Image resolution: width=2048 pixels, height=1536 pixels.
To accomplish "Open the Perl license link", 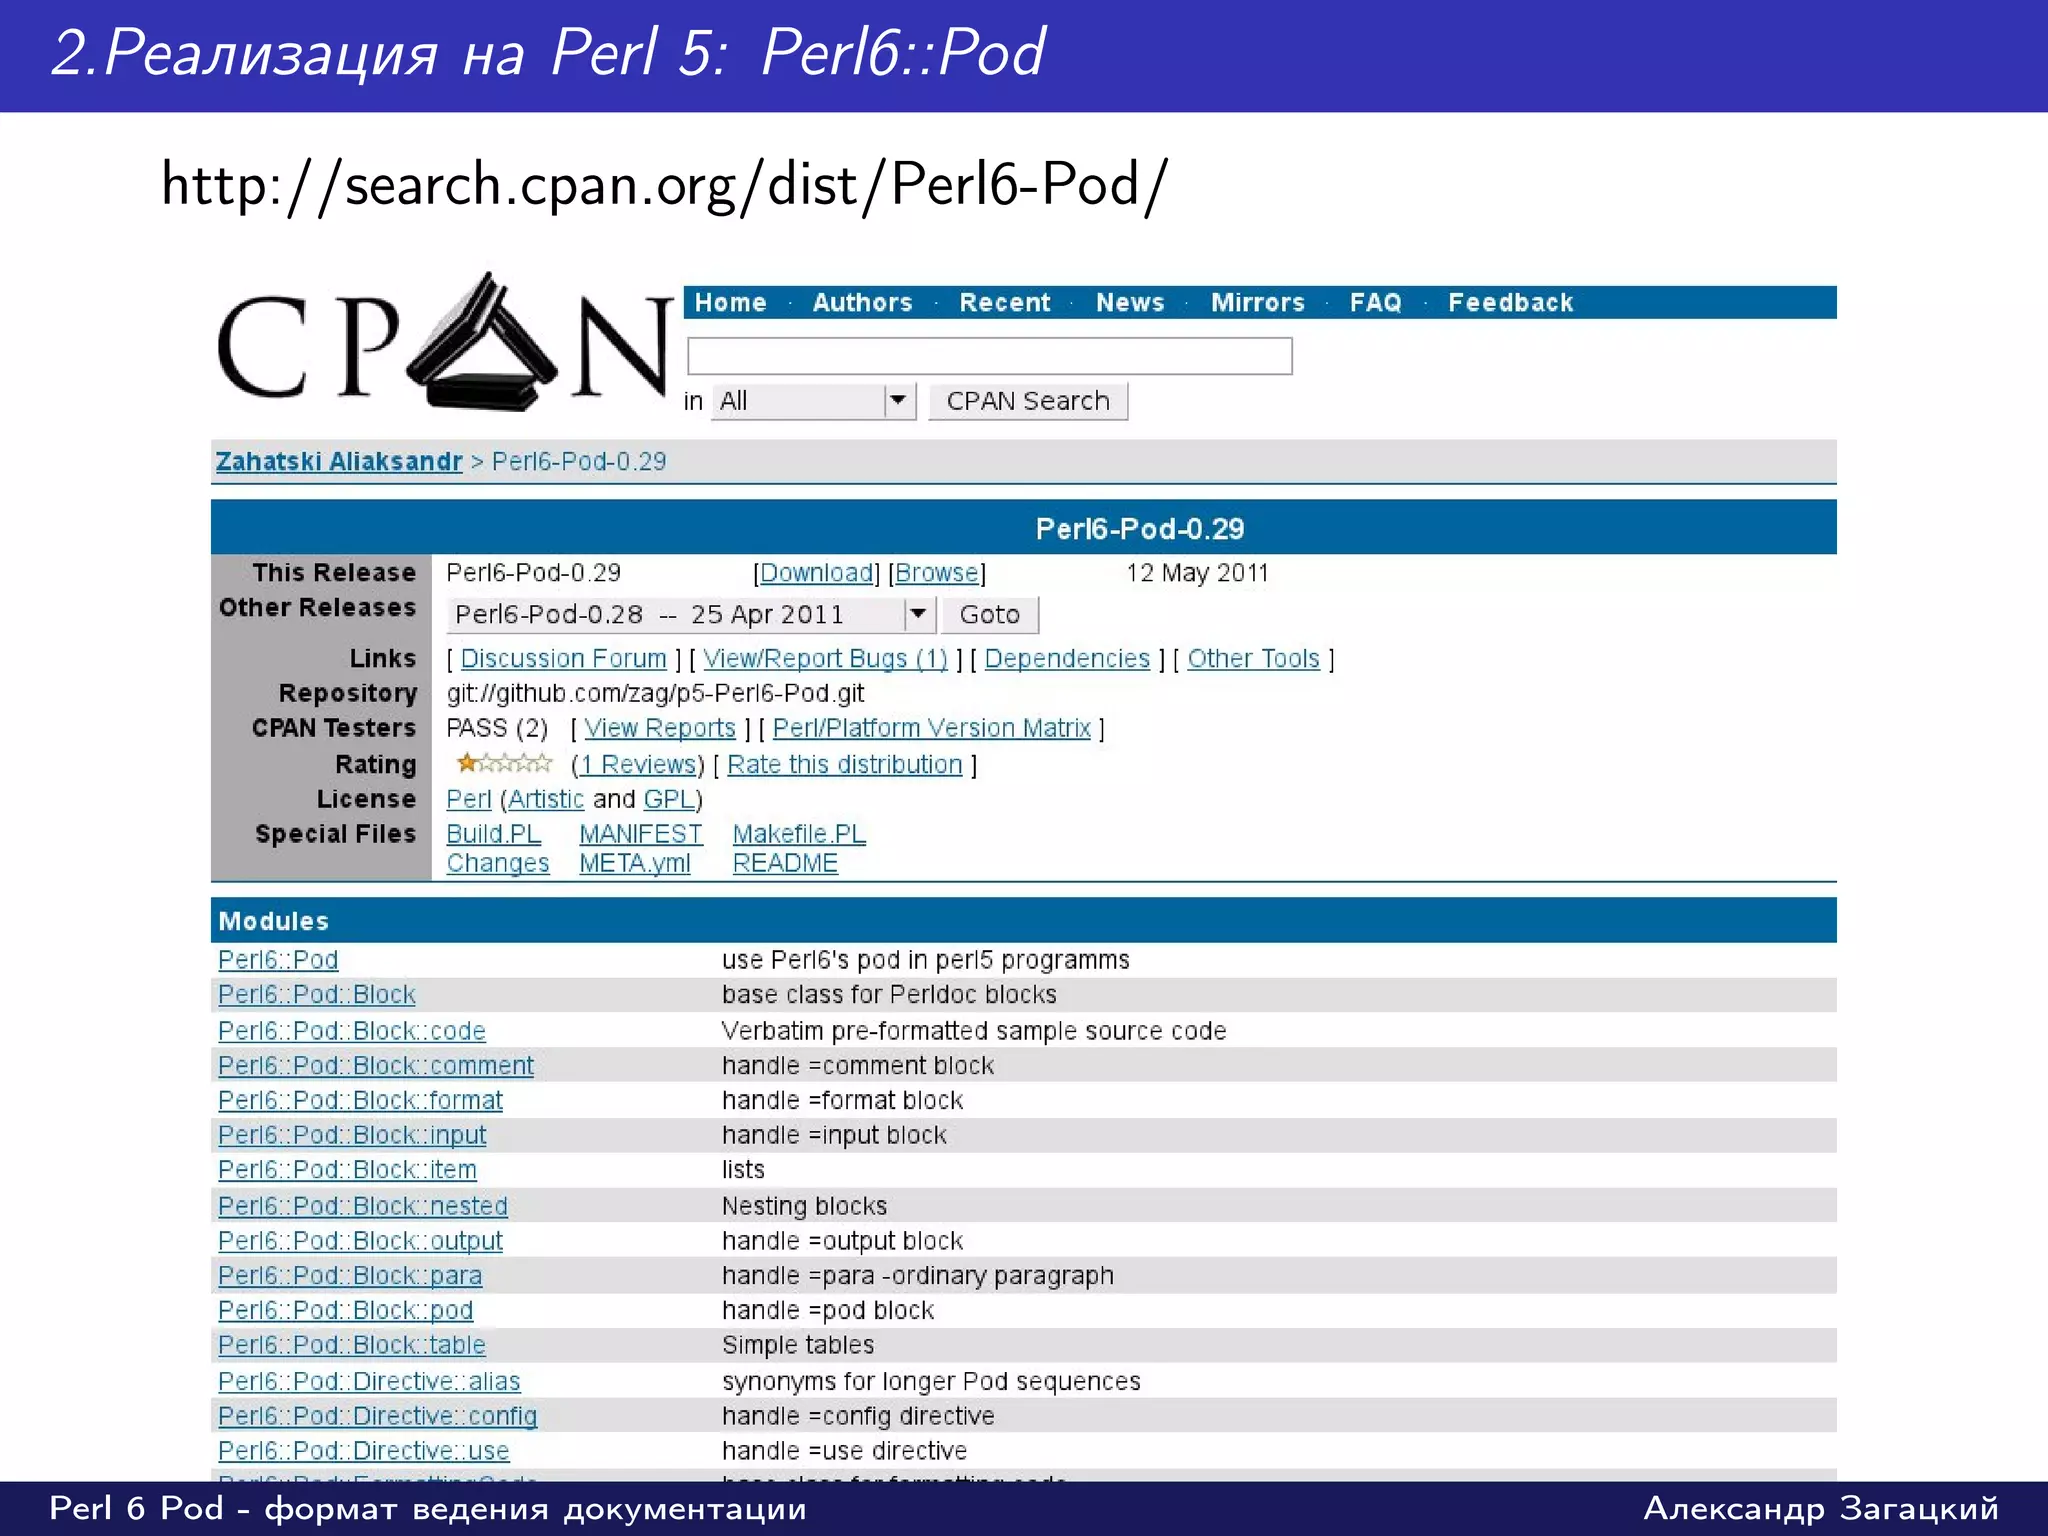I will point(469,800).
